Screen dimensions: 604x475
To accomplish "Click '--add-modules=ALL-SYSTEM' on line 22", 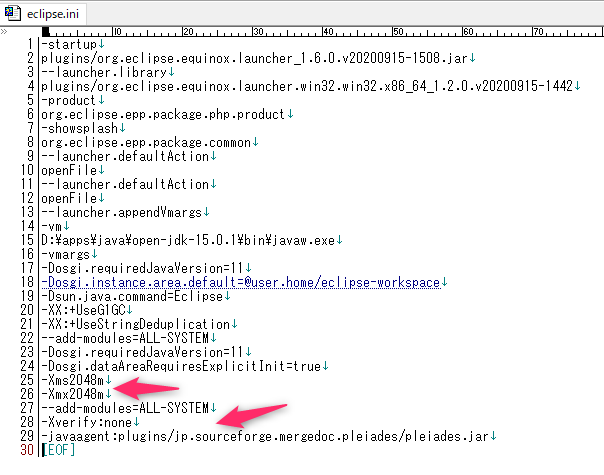I will [x=125, y=338].
